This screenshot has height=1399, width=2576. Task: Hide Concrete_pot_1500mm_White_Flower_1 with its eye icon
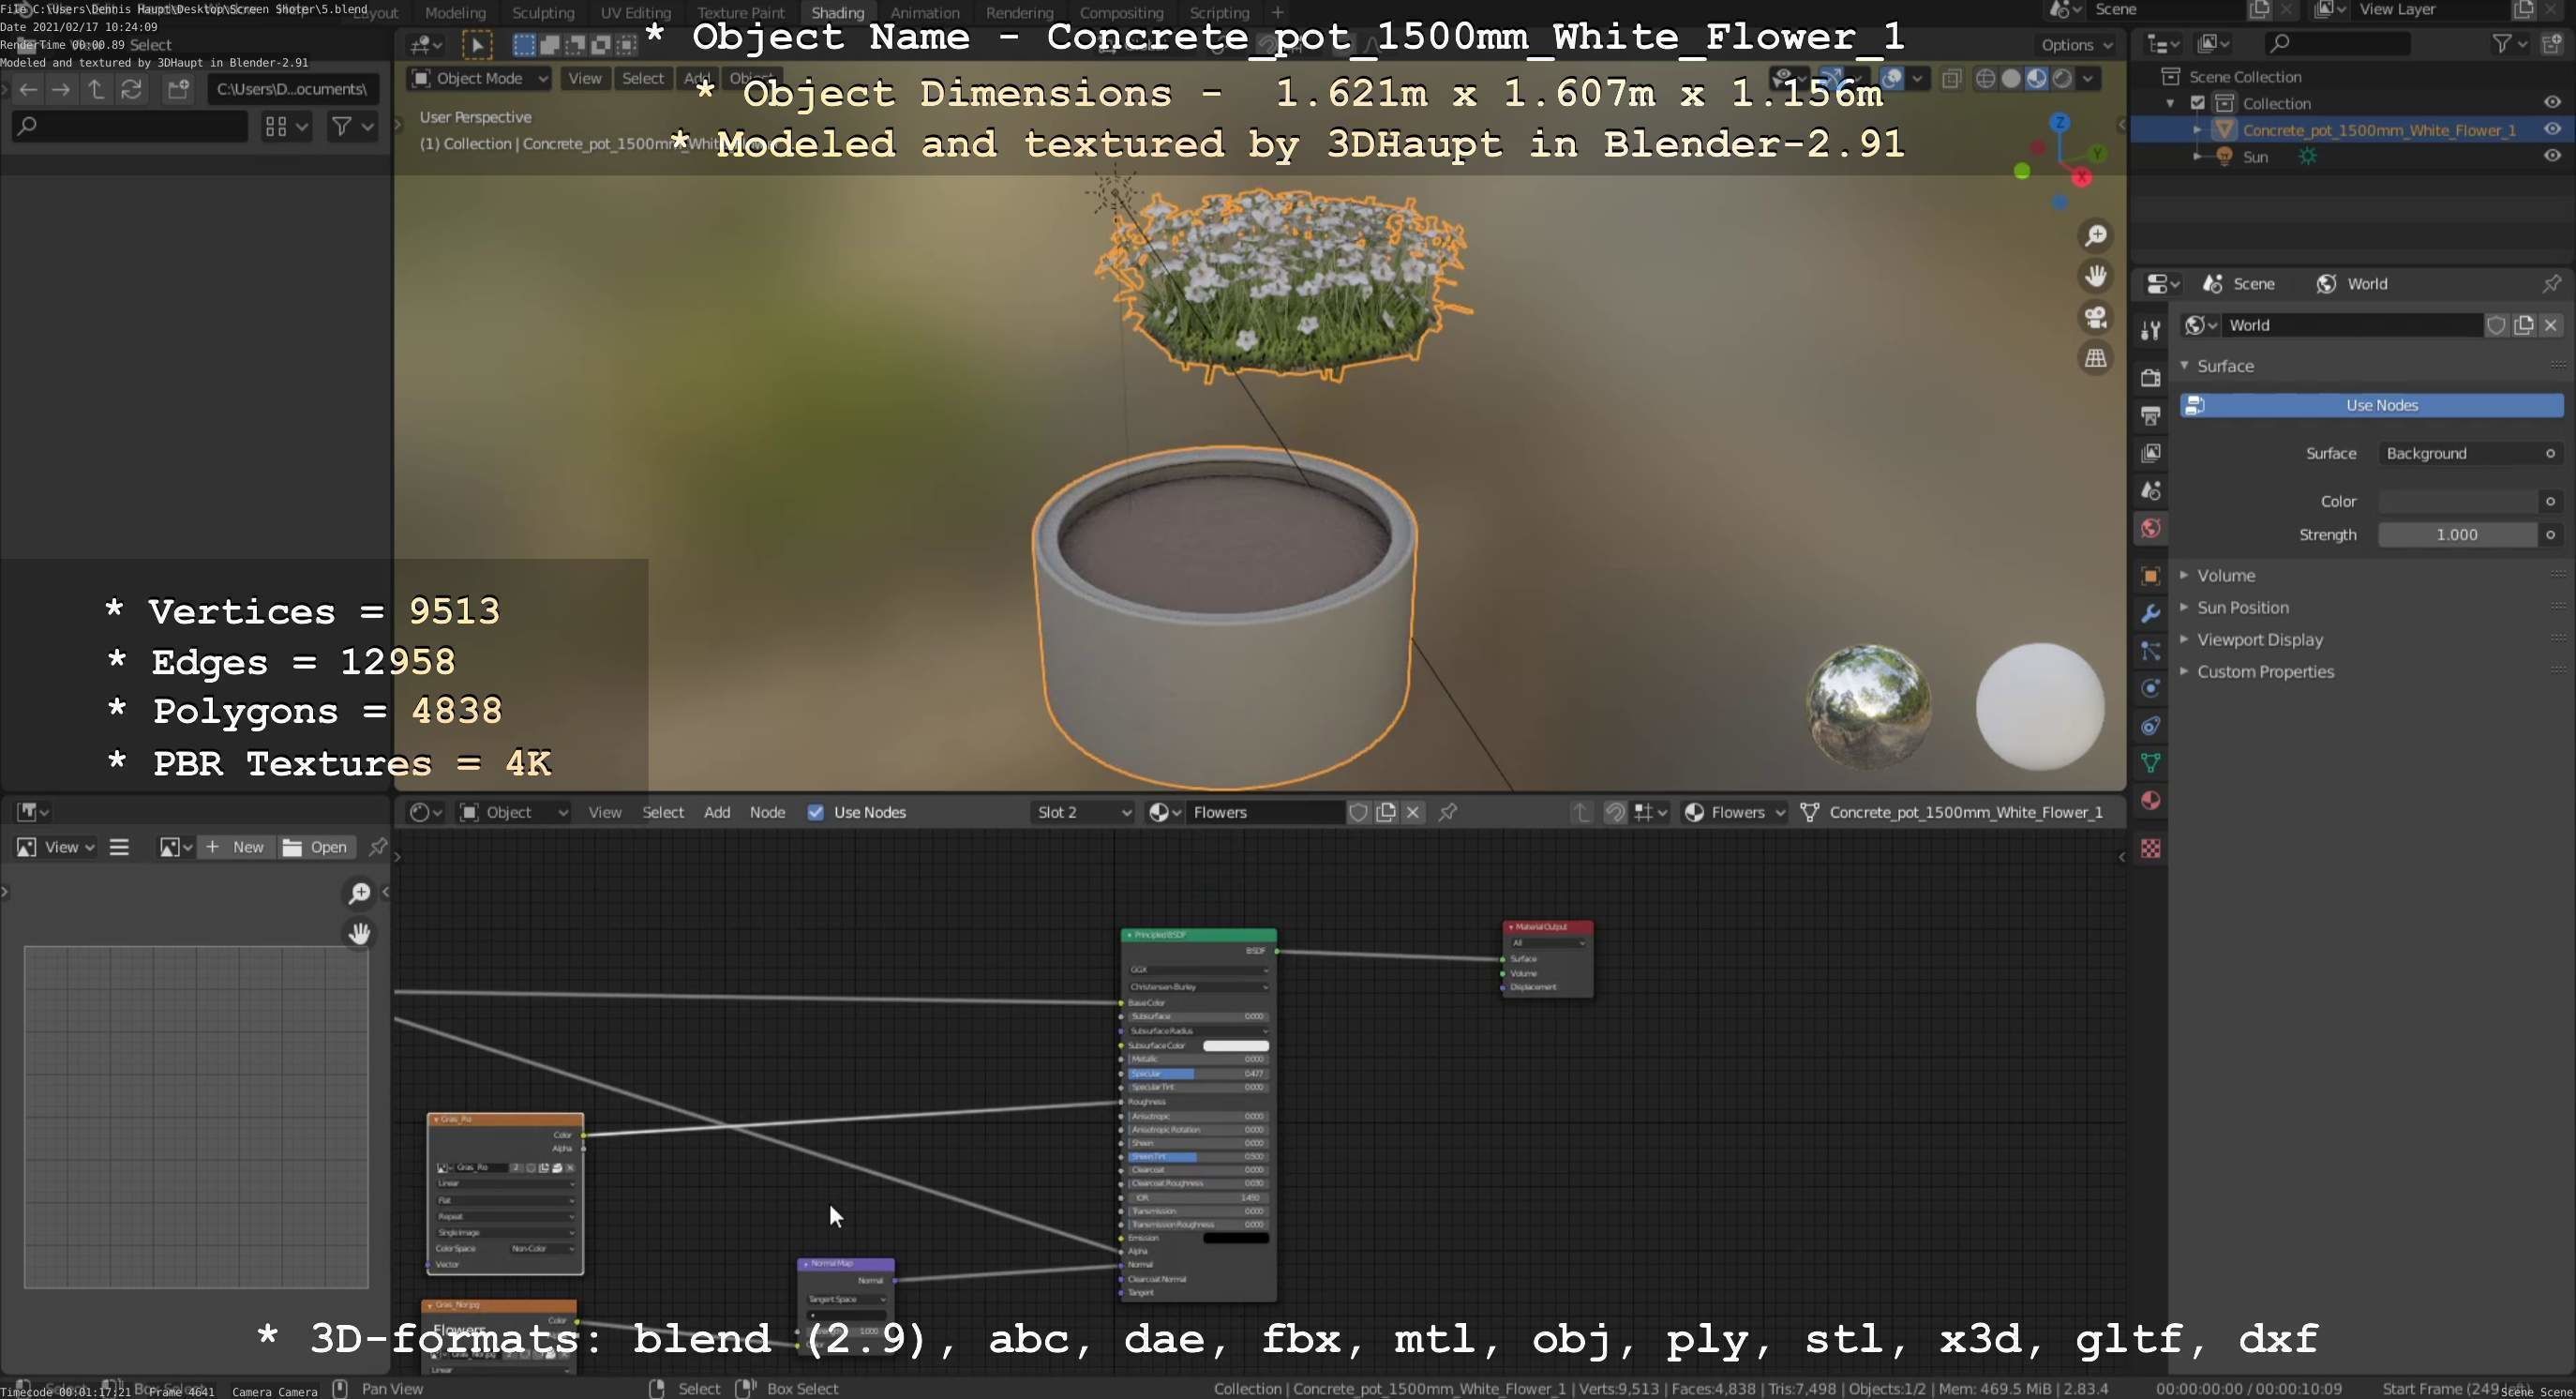(x=2551, y=129)
